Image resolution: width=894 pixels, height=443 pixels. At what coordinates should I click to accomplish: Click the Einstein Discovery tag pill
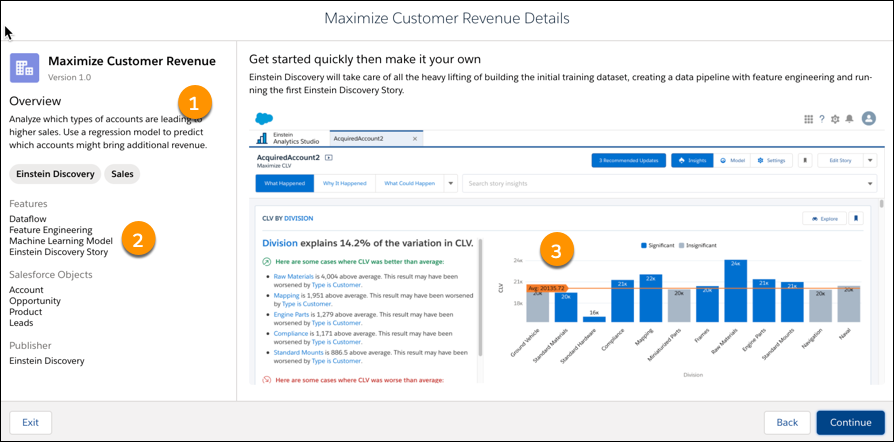[55, 174]
